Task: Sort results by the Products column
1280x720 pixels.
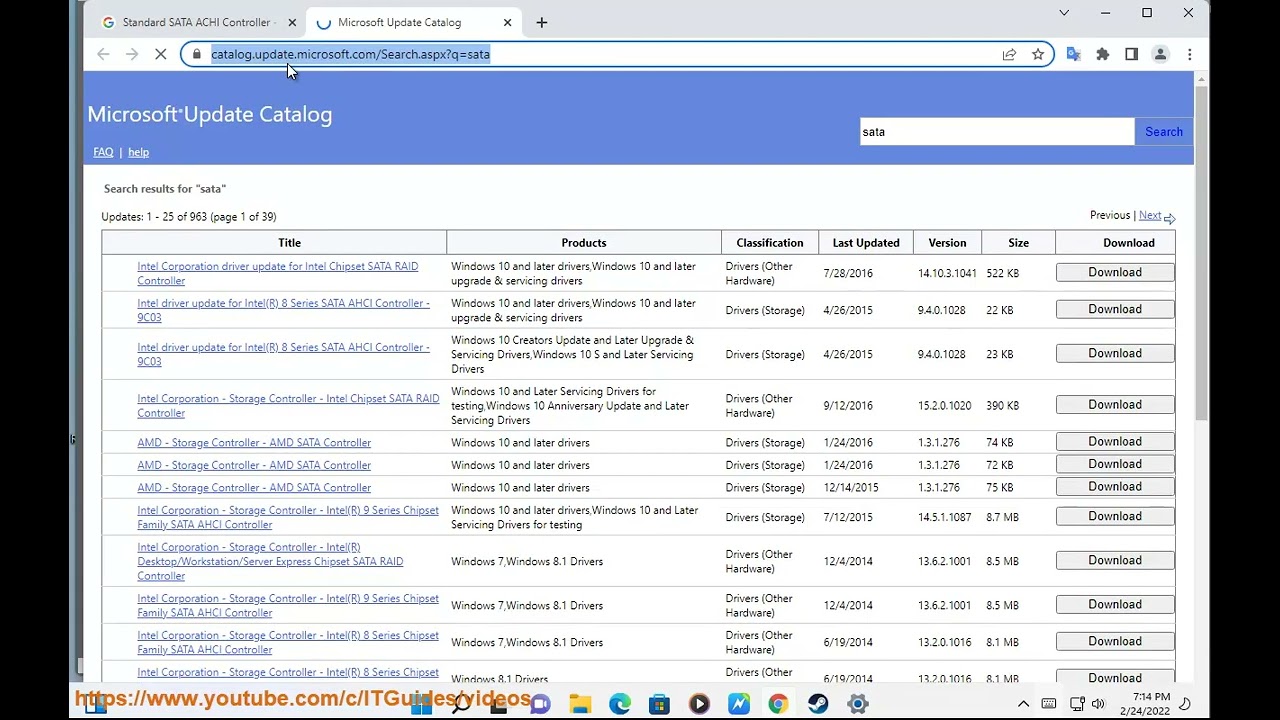Action: [584, 243]
